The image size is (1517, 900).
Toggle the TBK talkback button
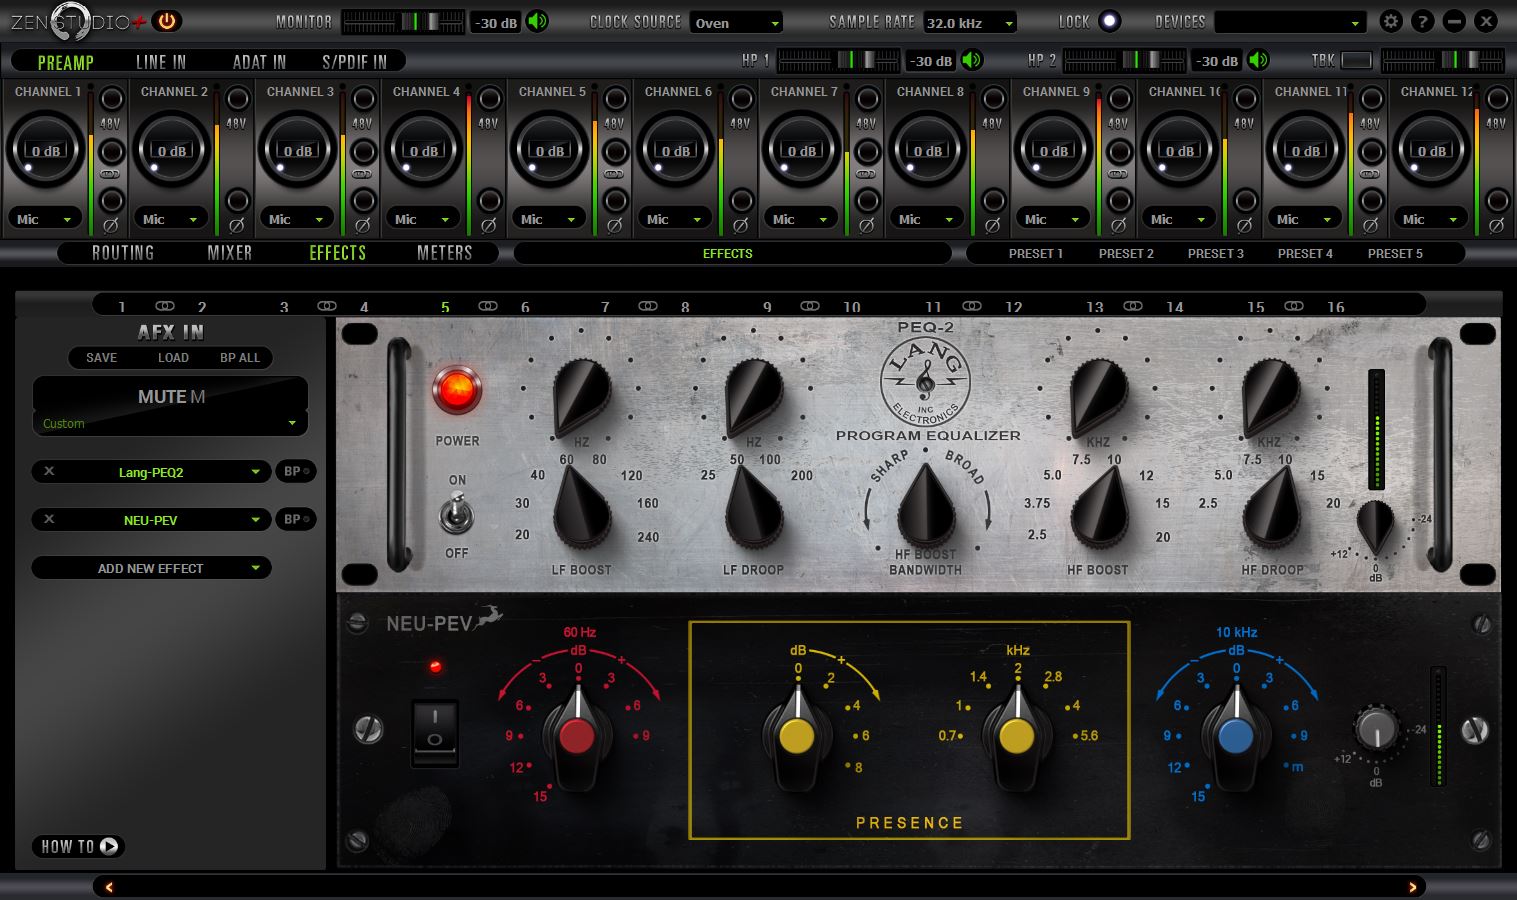coord(1356,61)
